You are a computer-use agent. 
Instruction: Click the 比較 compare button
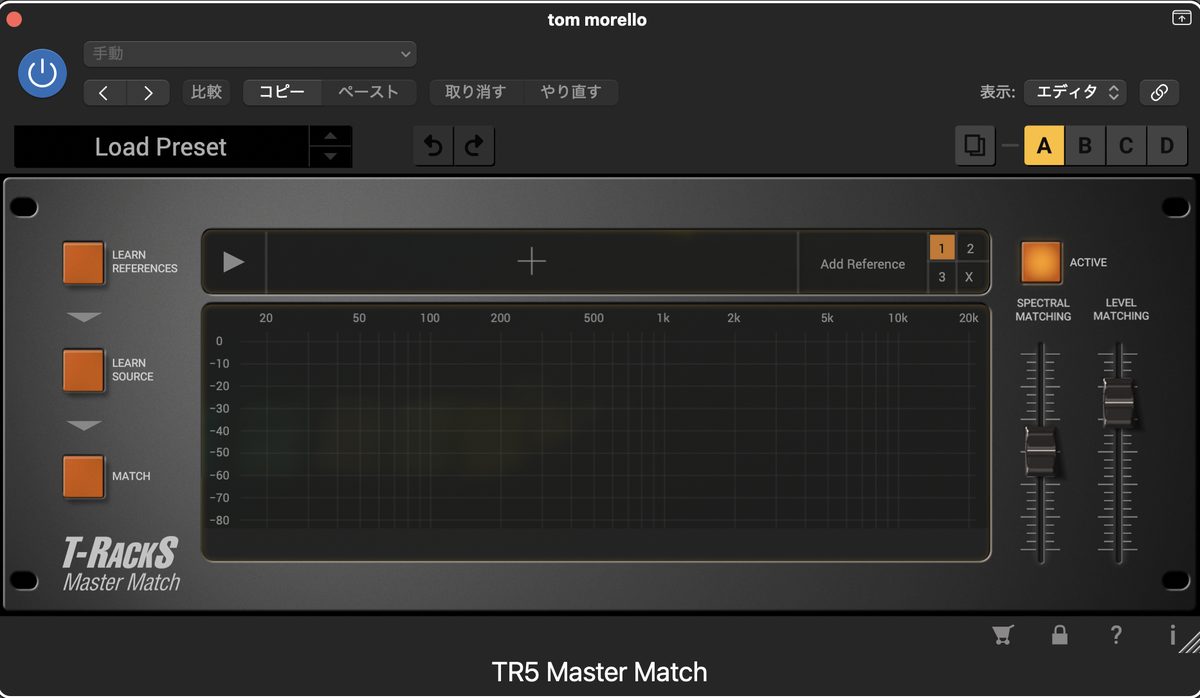tap(206, 92)
